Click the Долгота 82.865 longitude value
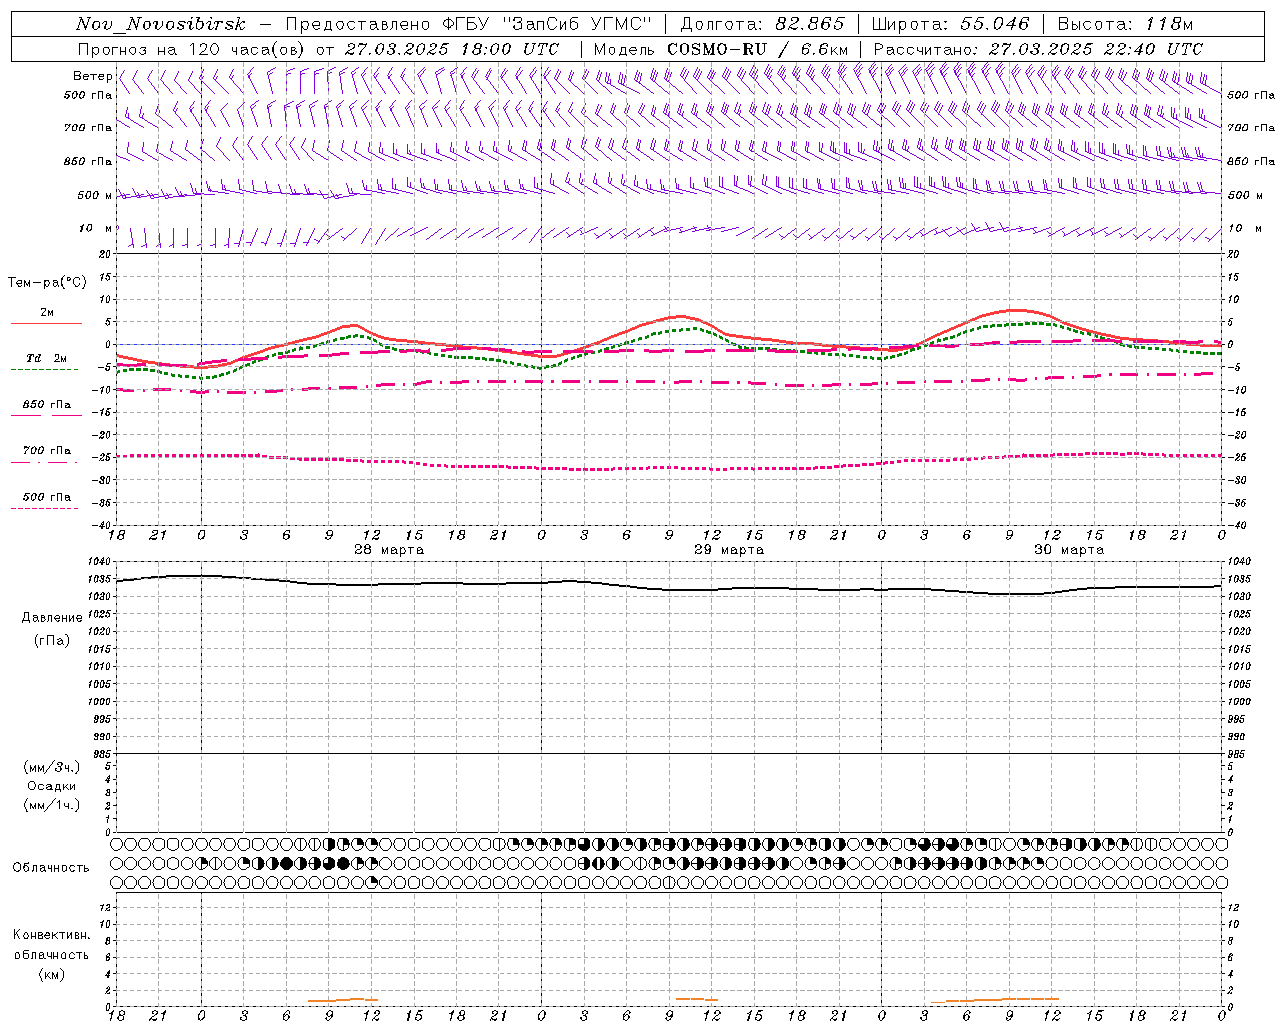Screen dimensions: 1280x1024 pos(810,24)
